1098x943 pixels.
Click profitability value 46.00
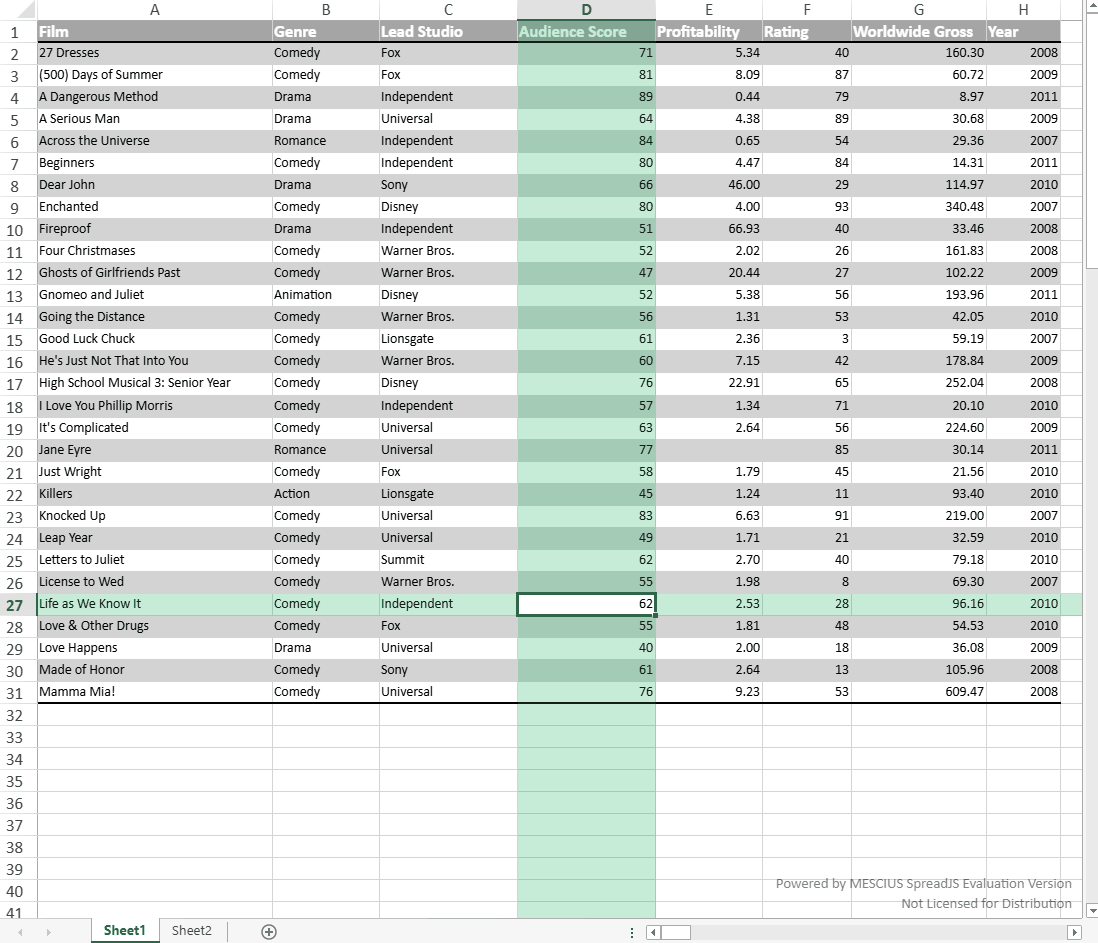[709, 185]
